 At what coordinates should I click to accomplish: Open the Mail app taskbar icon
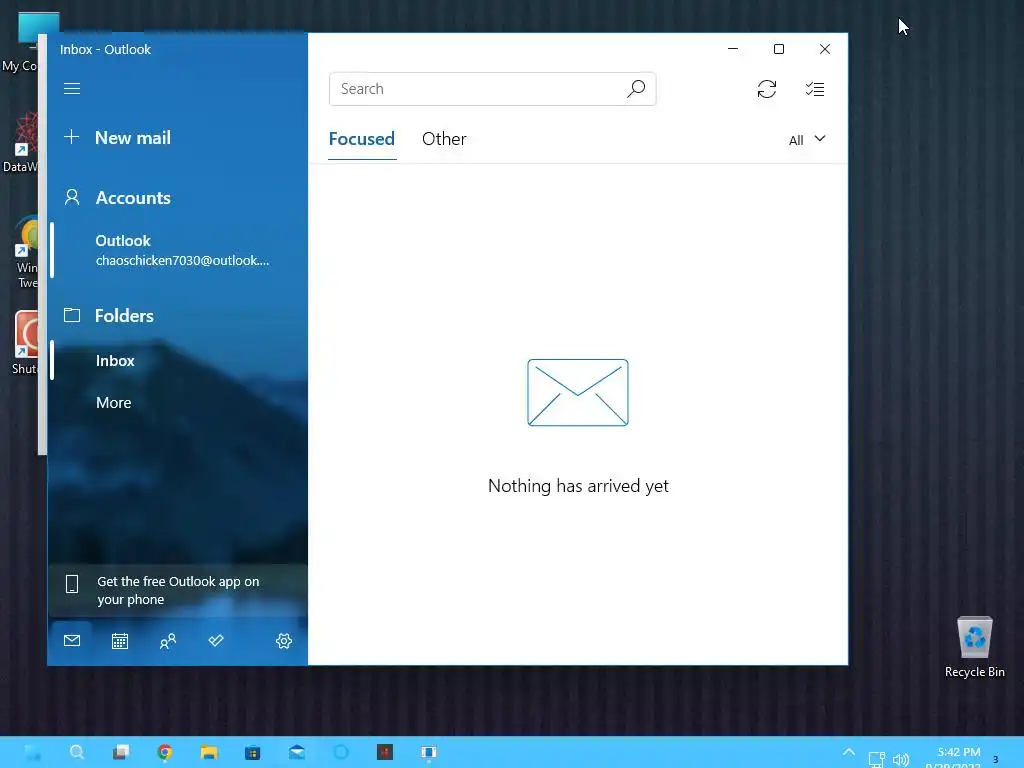click(x=296, y=752)
